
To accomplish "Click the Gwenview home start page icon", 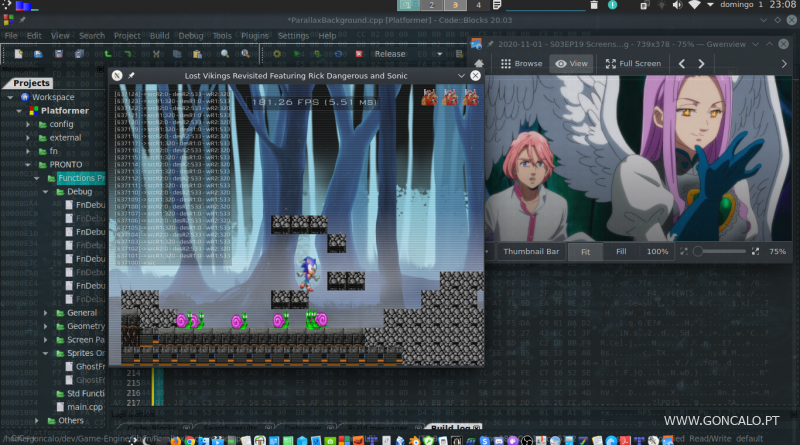I will (479, 63).
